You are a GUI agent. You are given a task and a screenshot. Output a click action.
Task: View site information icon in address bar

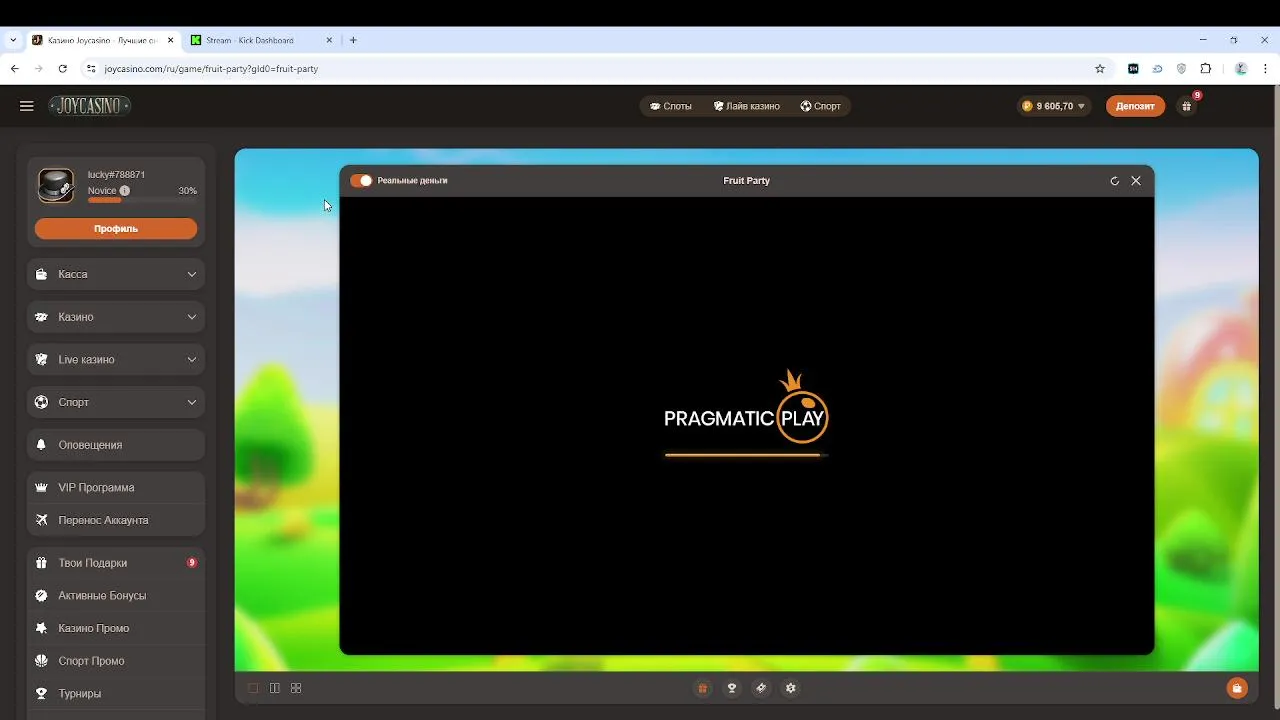91,69
